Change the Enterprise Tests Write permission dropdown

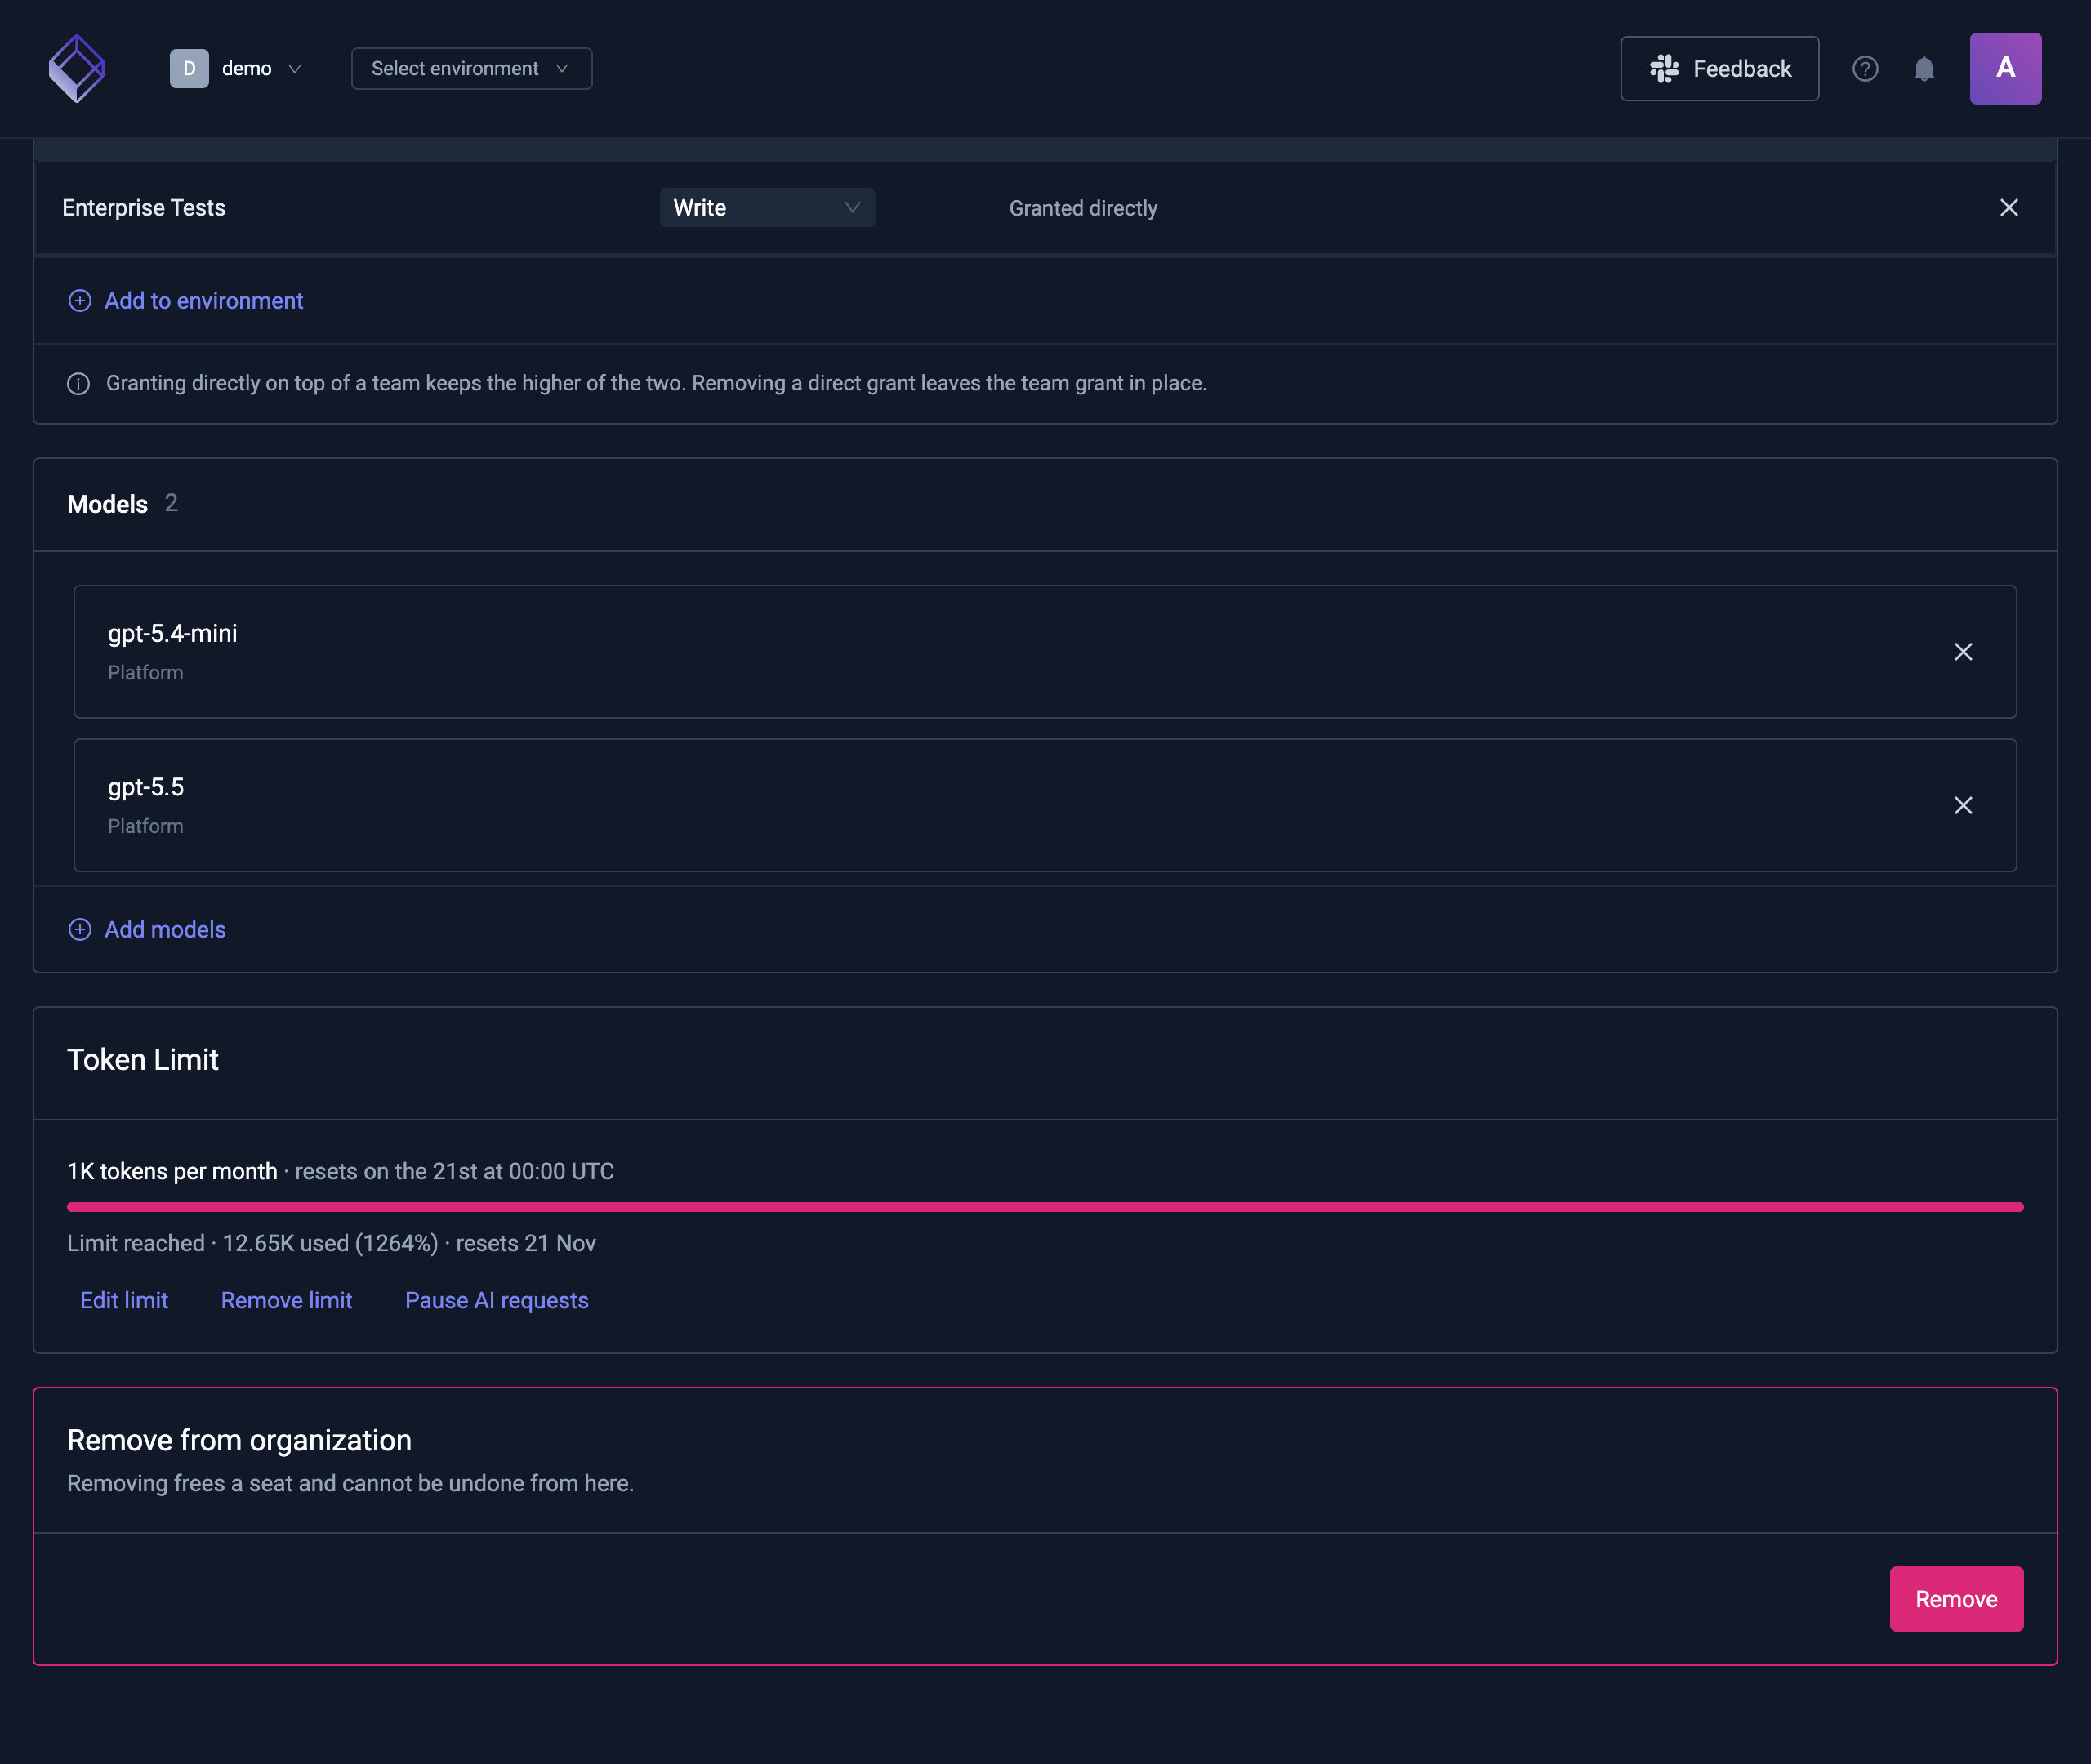pyautogui.click(x=767, y=207)
